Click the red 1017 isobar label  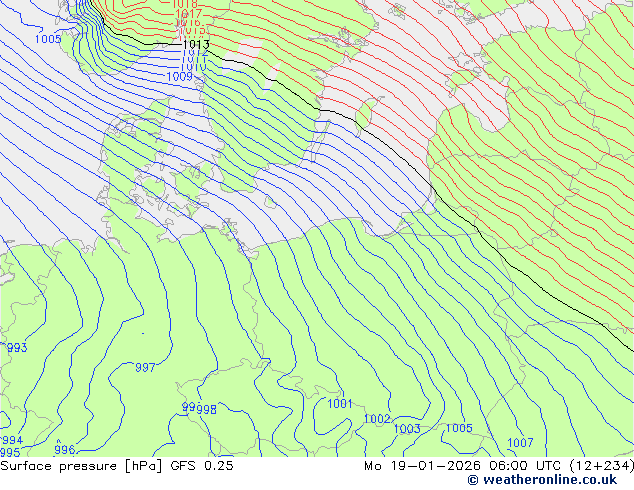188,14
